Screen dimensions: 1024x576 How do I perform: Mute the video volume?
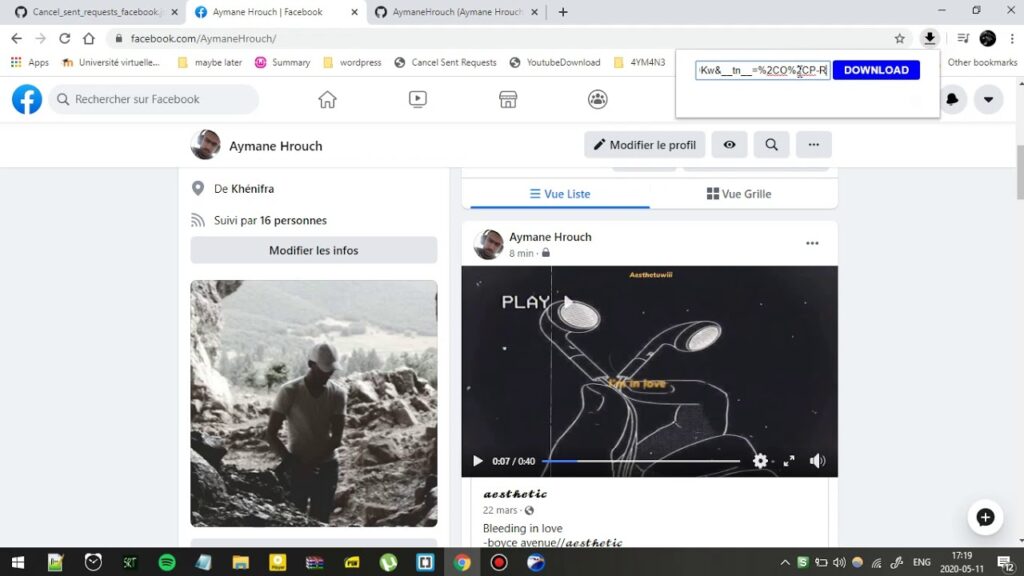tap(817, 461)
